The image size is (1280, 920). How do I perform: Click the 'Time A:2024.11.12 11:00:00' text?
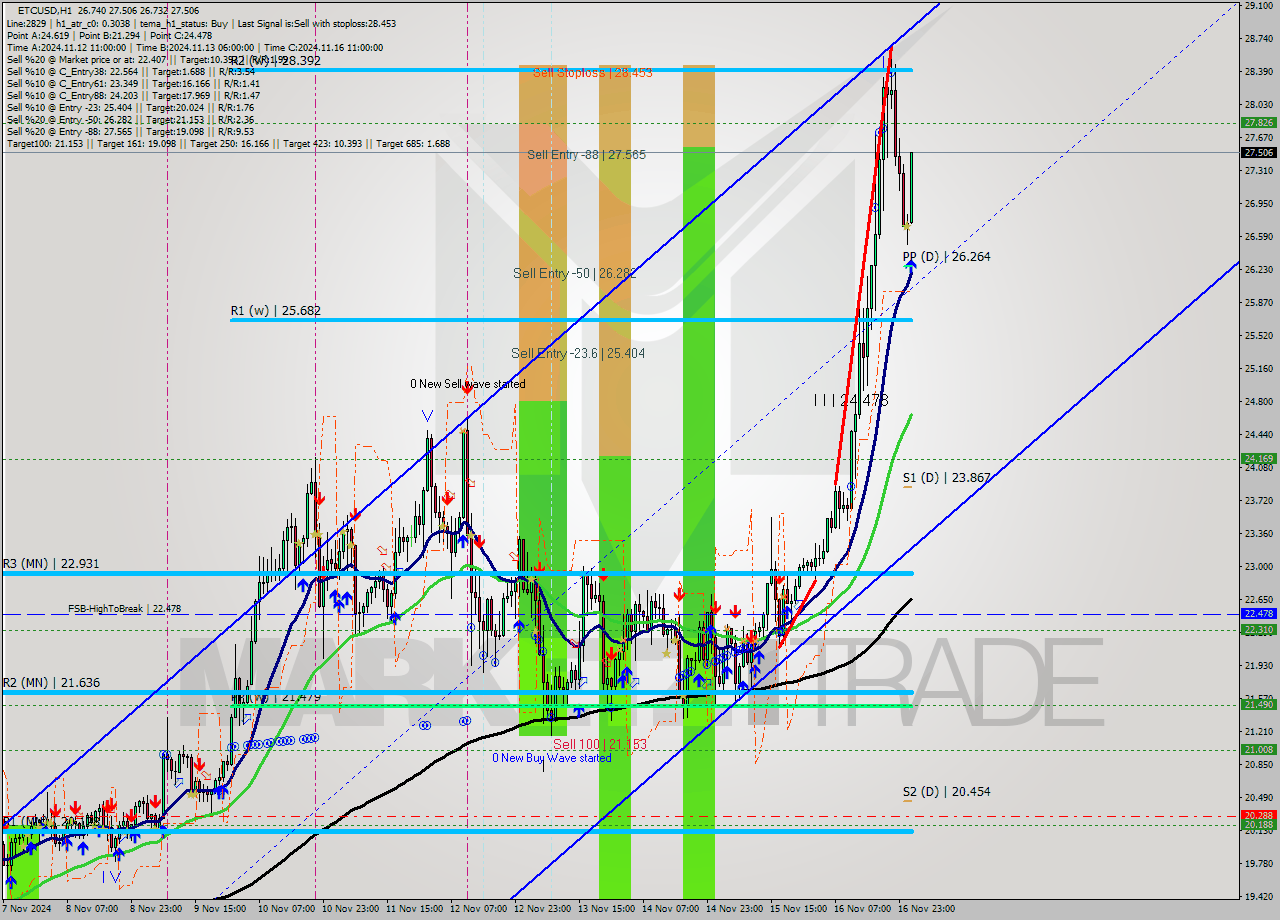[66, 47]
